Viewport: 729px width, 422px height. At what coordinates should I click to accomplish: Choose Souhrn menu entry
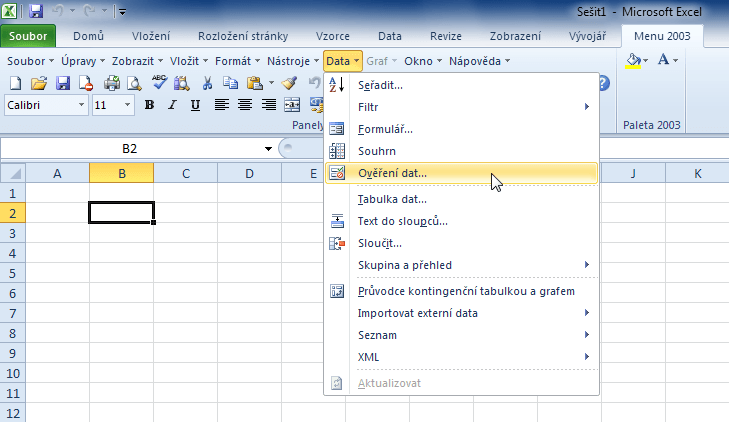[461, 151]
